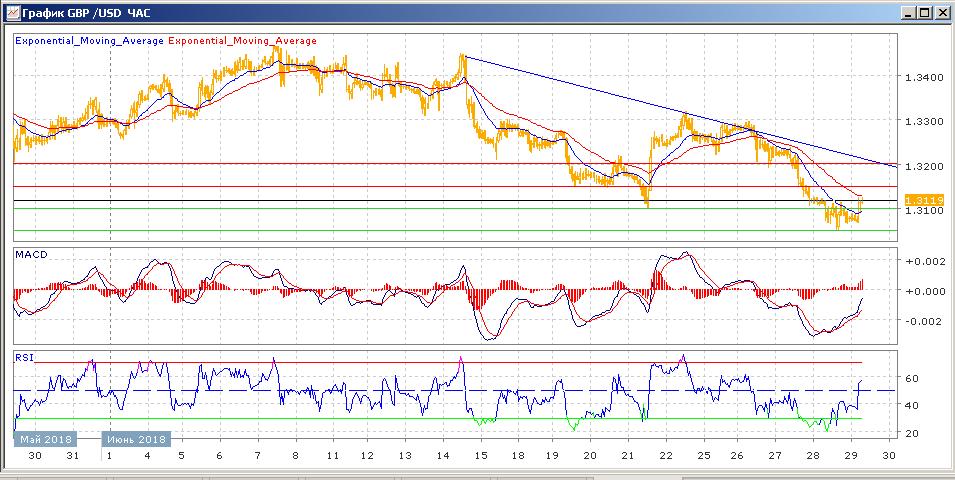Click date label 26 on time axis

coord(737,456)
